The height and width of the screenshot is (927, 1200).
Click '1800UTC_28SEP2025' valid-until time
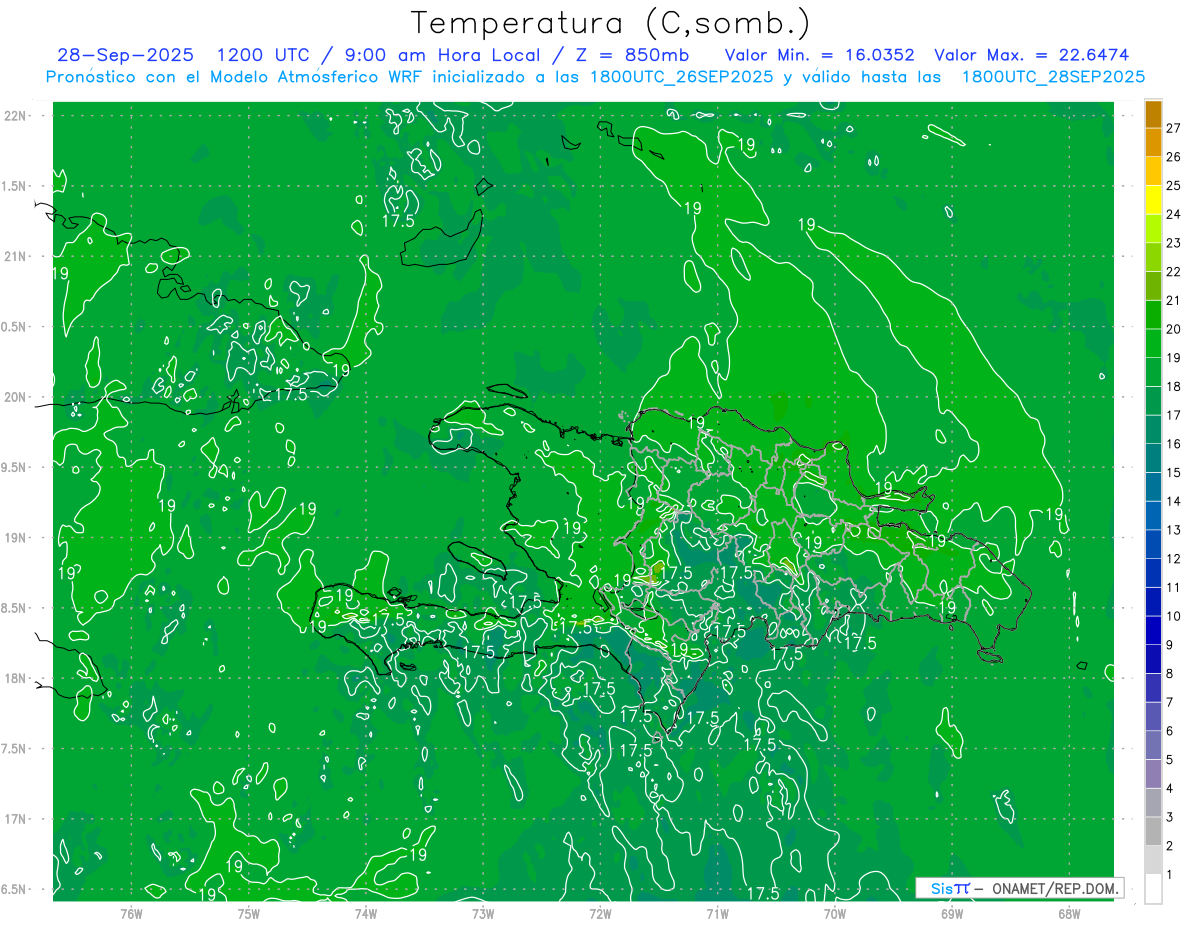pos(1053,77)
